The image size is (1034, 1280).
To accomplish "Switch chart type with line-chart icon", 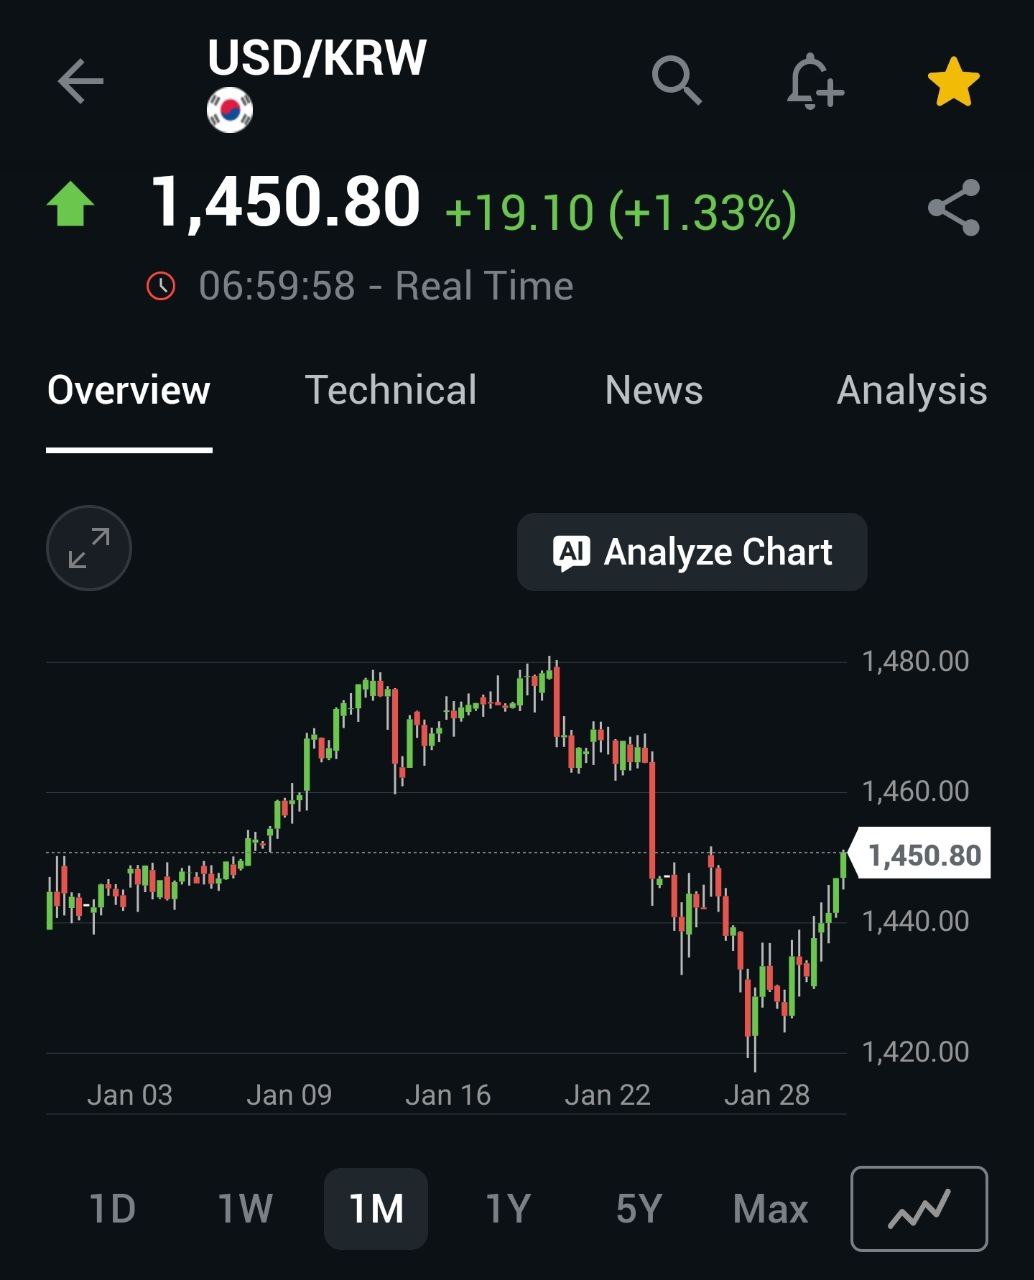I will coord(918,1209).
